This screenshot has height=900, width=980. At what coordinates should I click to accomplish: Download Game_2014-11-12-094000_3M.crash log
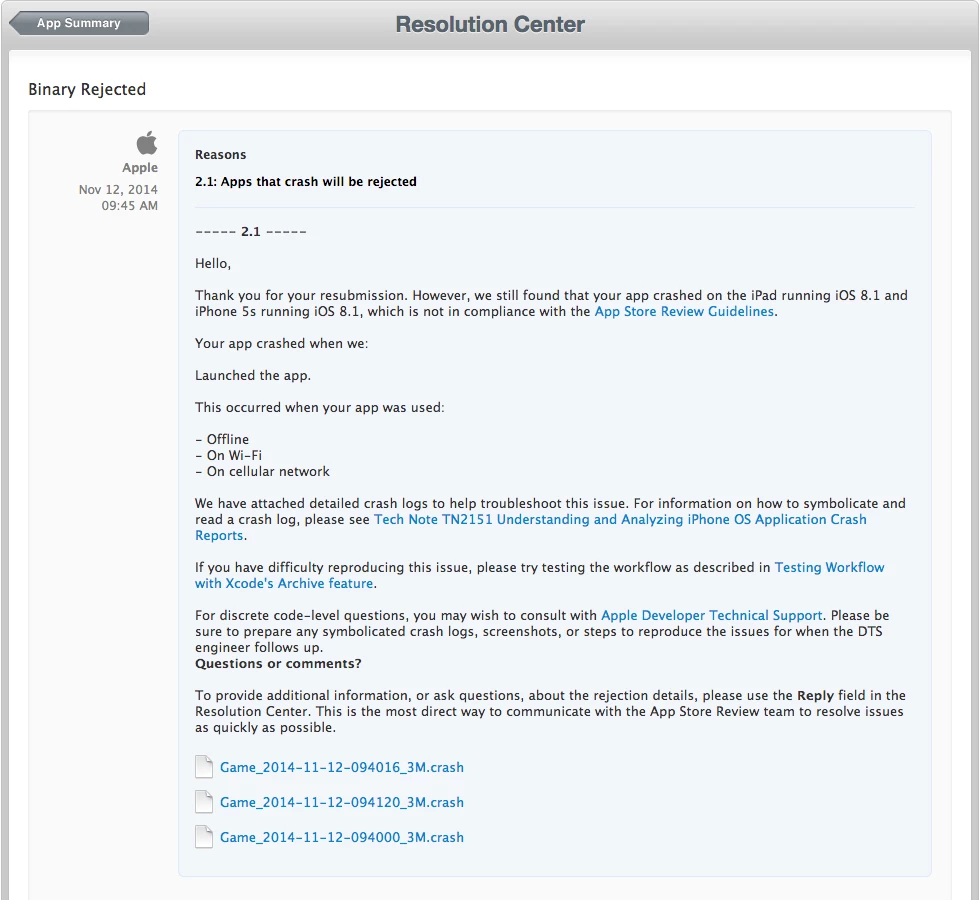tap(342, 838)
